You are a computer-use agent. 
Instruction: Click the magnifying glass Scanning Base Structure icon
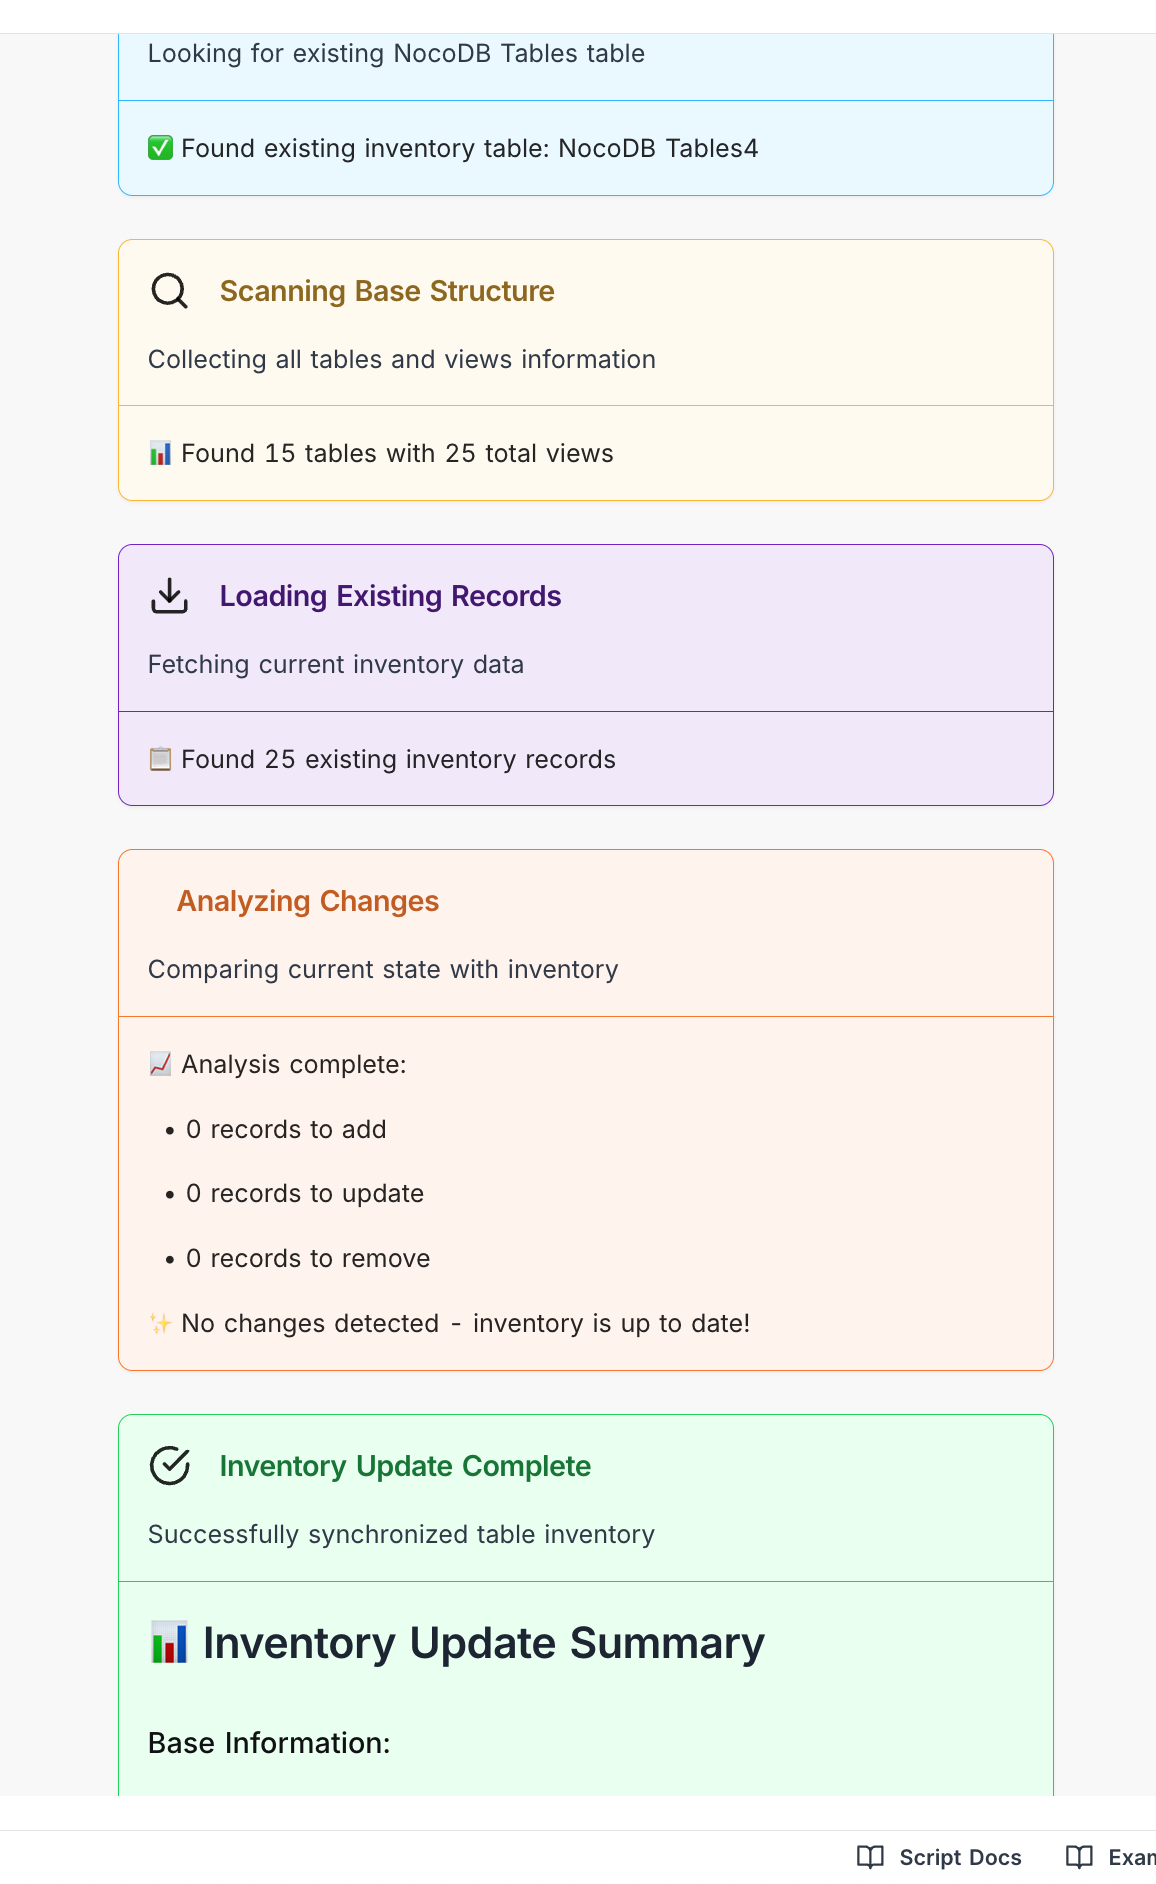tap(169, 291)
